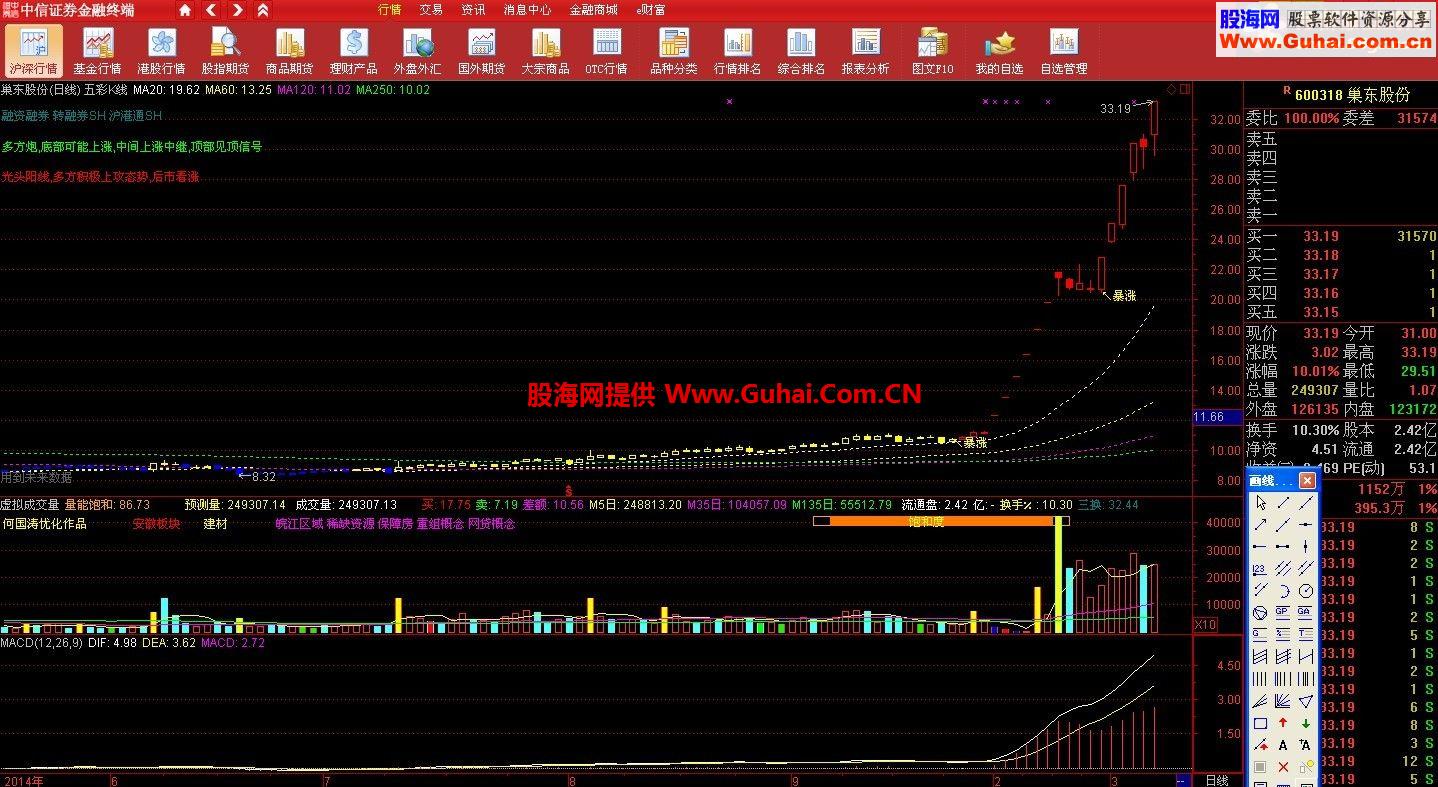Viewport: 1438px width, 787px height.
Task: Click the 饱和度 orange bar
Action: [x=941, y=521]
